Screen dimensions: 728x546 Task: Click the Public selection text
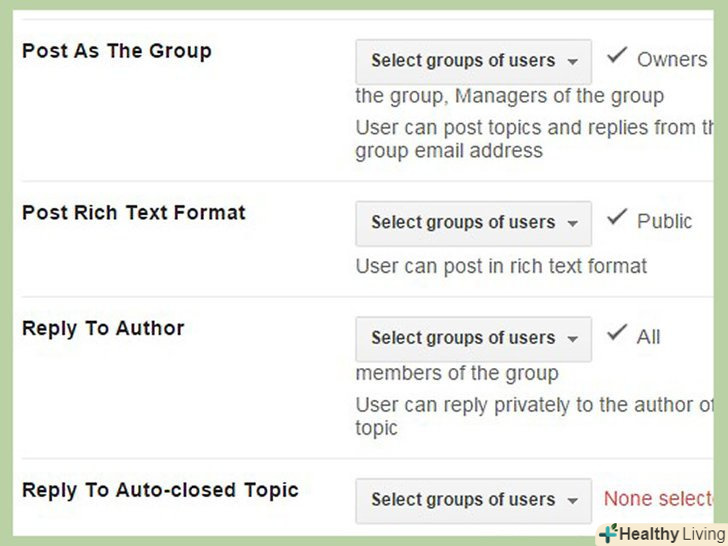pyautogui.click(x=664, y=222)
